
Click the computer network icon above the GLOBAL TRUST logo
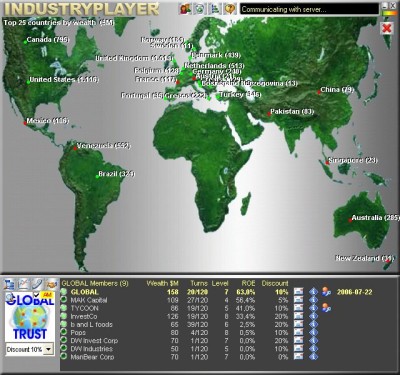[x=9, y=284]
